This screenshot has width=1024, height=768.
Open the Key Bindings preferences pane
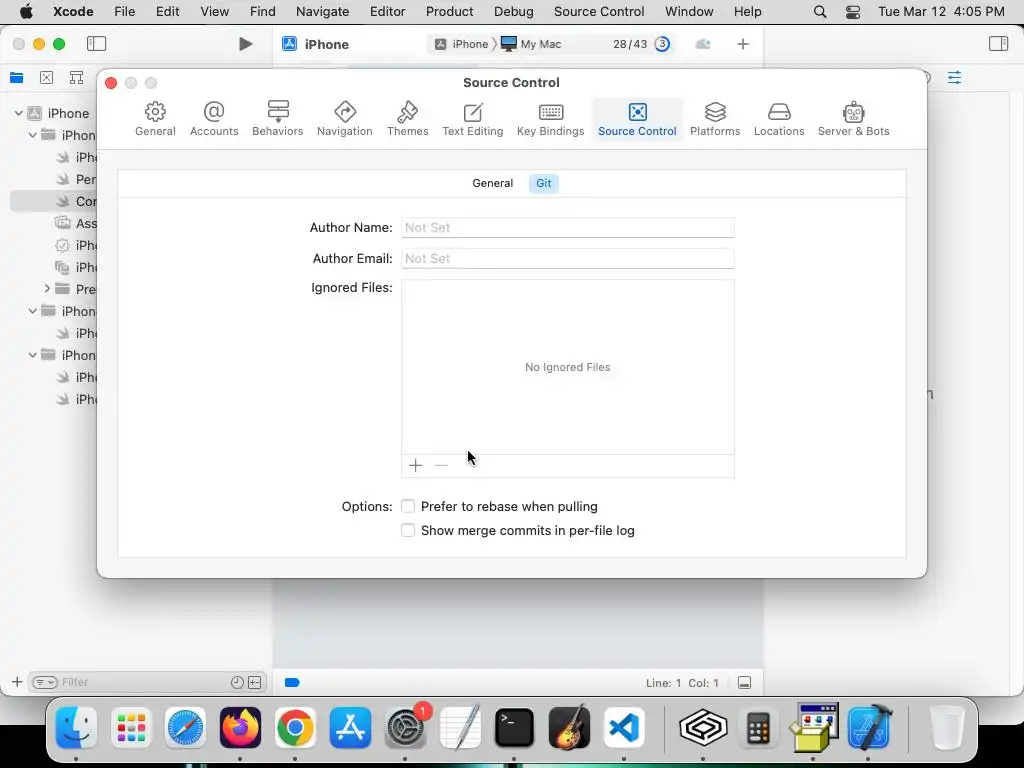tap(550, 119)
